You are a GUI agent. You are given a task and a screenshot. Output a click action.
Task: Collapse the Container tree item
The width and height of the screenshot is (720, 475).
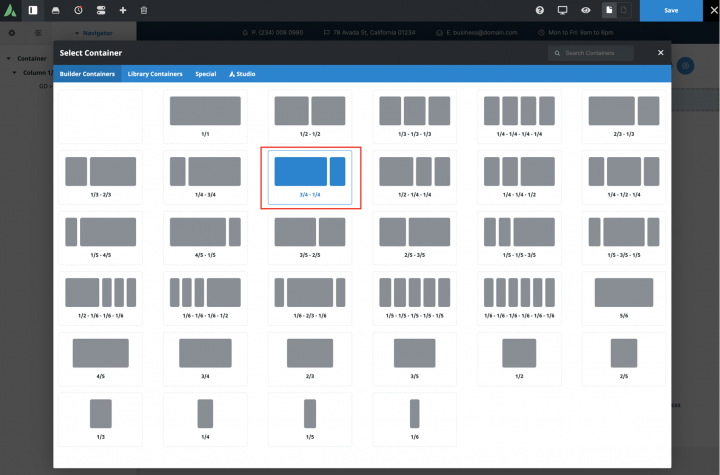(9, 58)
